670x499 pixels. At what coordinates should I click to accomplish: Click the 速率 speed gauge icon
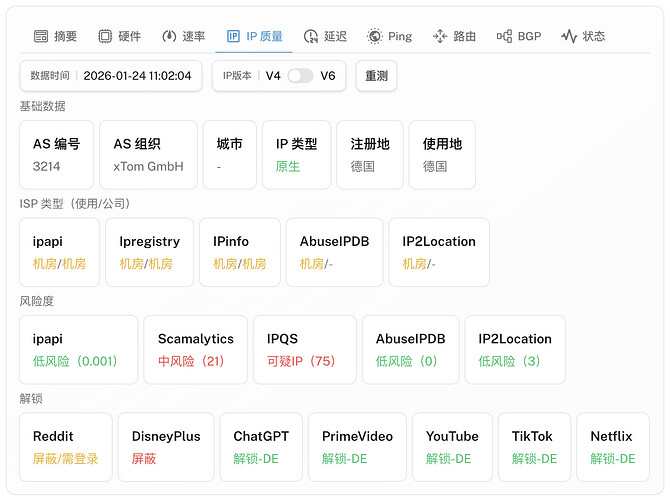click(169, 36)
